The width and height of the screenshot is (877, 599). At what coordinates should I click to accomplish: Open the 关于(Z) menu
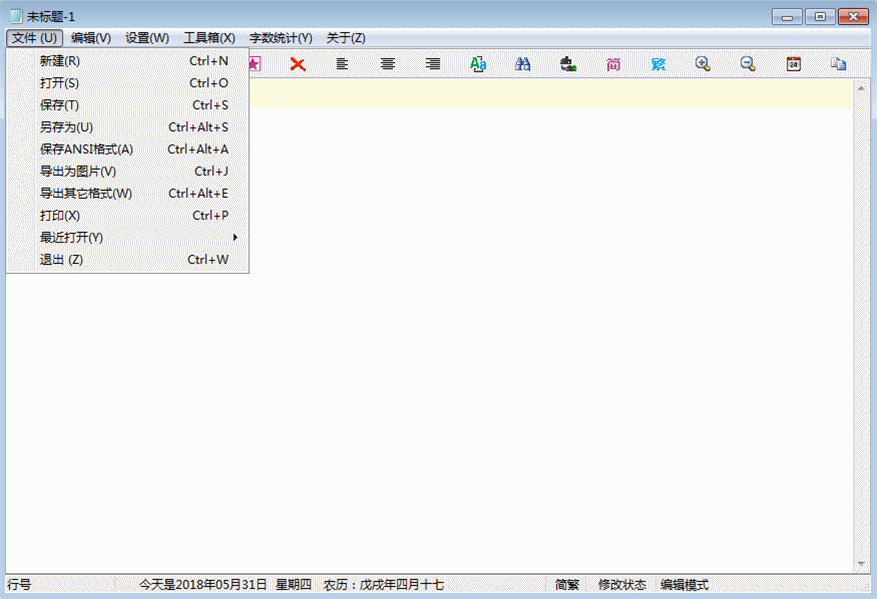pos(346,38)
